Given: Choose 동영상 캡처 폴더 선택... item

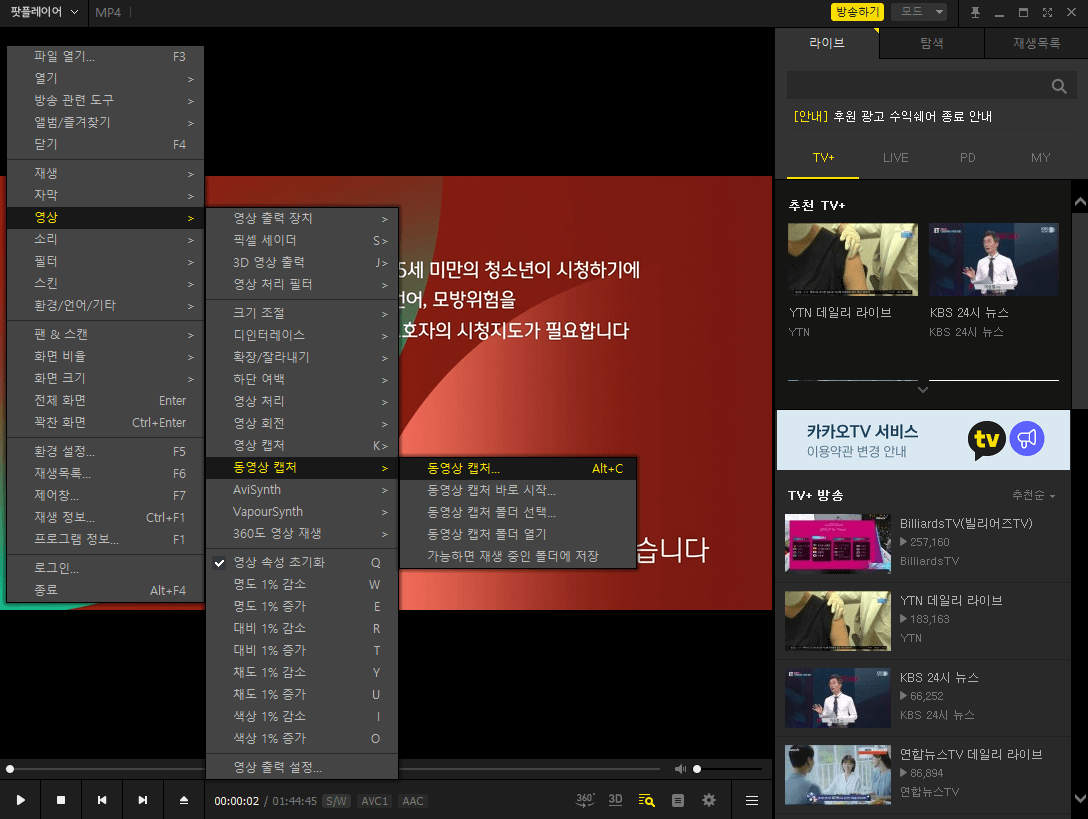Looking at the screenshot, I should [518, 513].
